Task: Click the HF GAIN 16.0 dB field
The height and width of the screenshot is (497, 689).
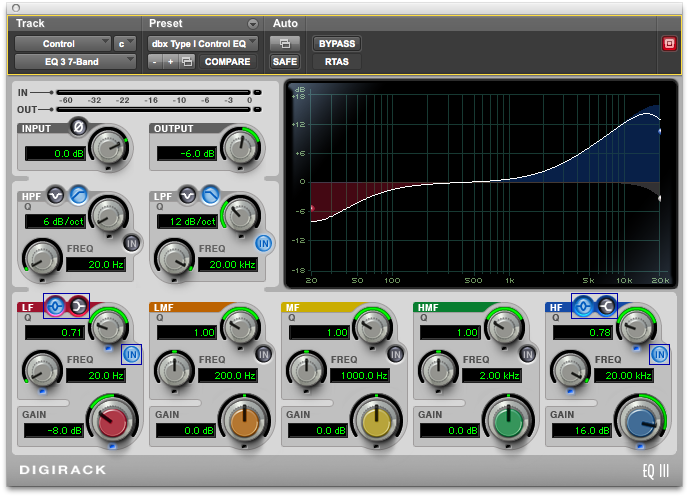Action: 582,430
